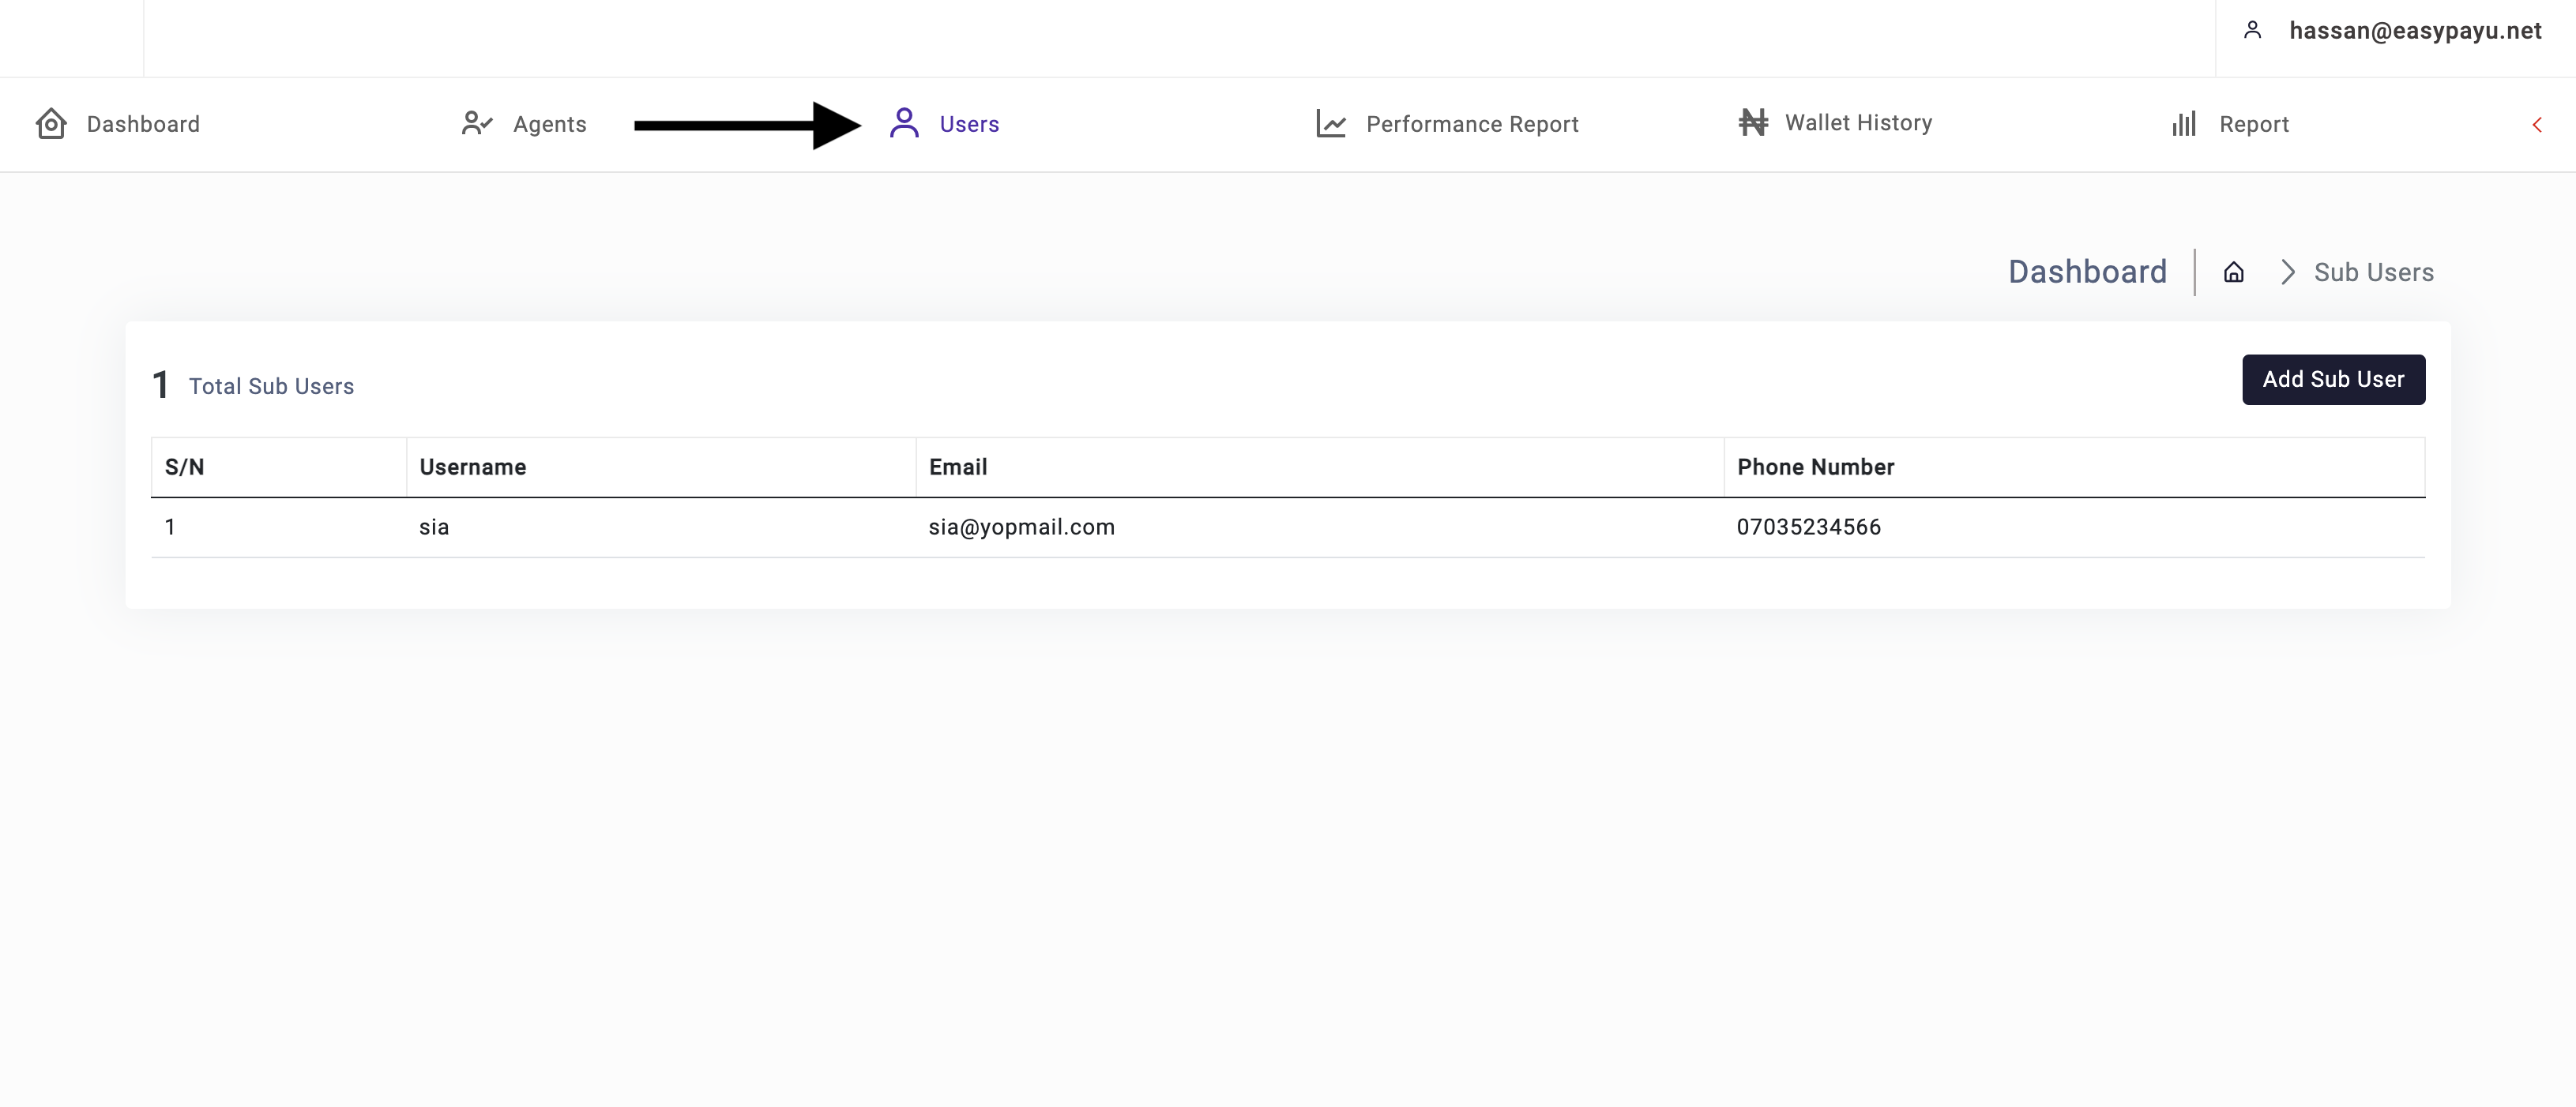Click the Dashboard home icon in navbar

pos(51,124)
